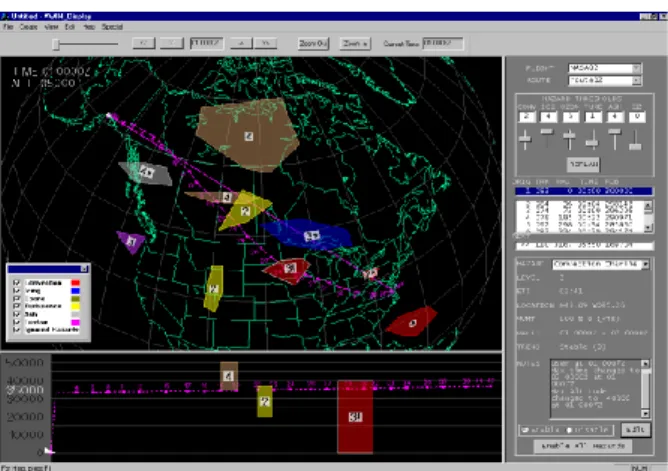Image resolution: width=668 pixels, height=471 pixels.
Task: Click the Current Time input field
Action: coord(443,43)
